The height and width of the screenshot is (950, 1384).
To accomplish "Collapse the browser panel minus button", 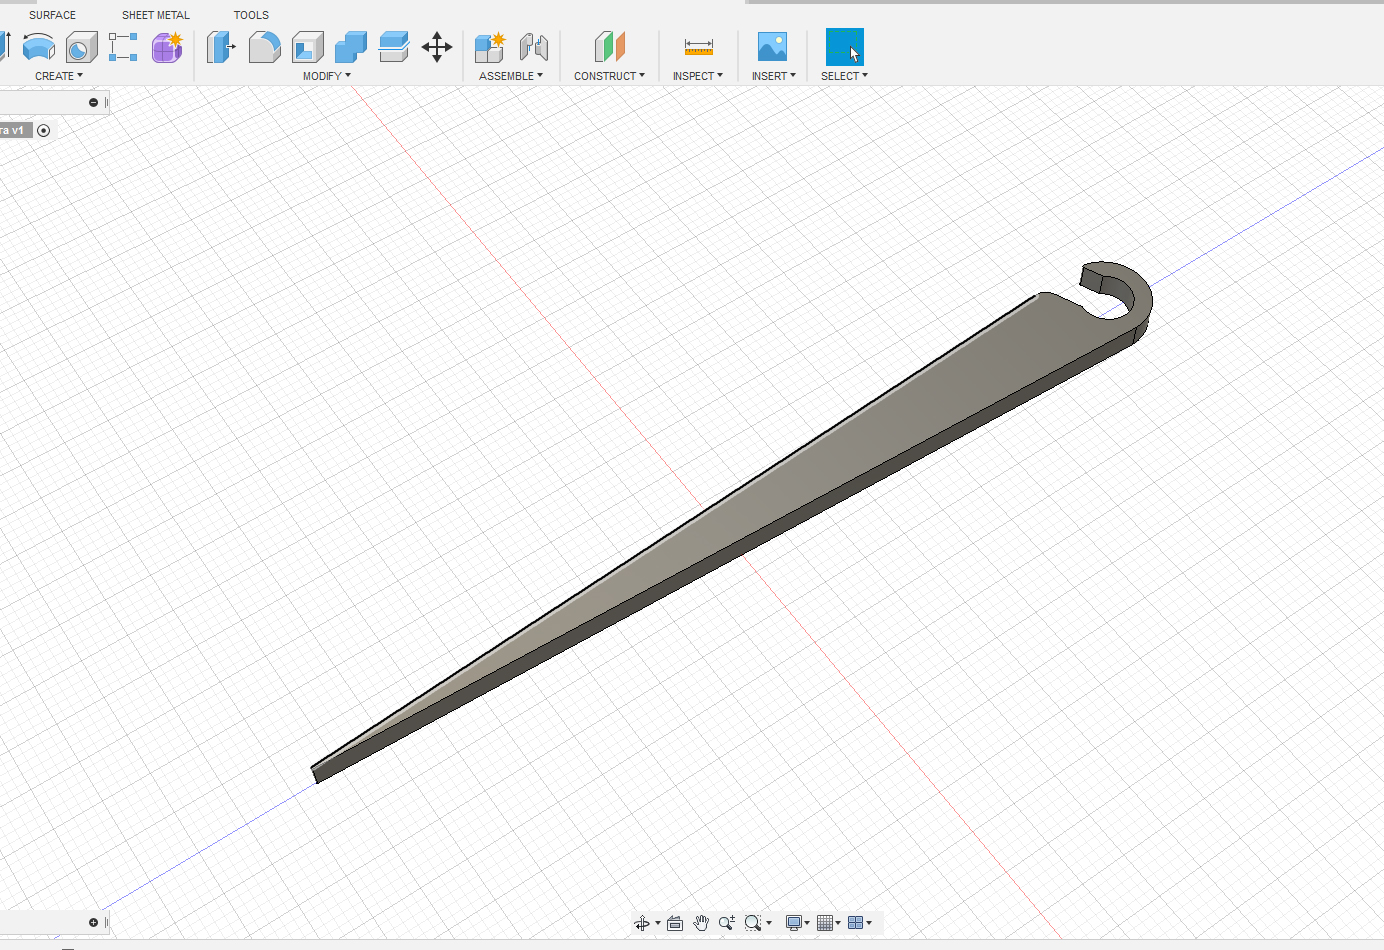I will point(93,102).
